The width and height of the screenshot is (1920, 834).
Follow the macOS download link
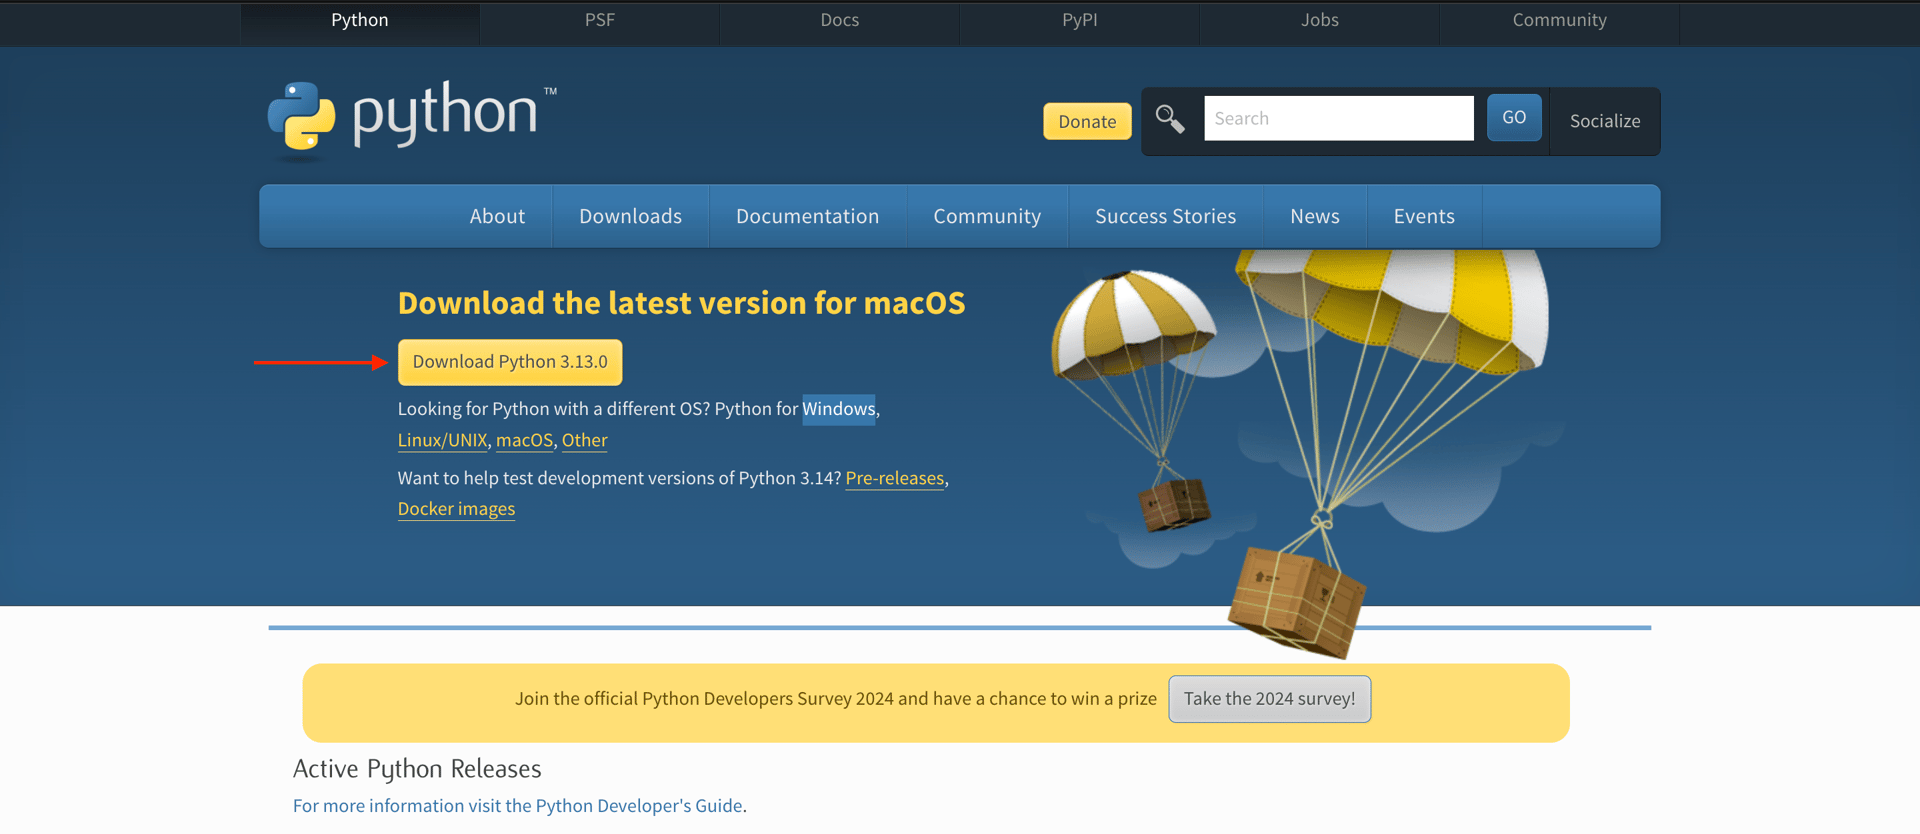click(524, 440)
